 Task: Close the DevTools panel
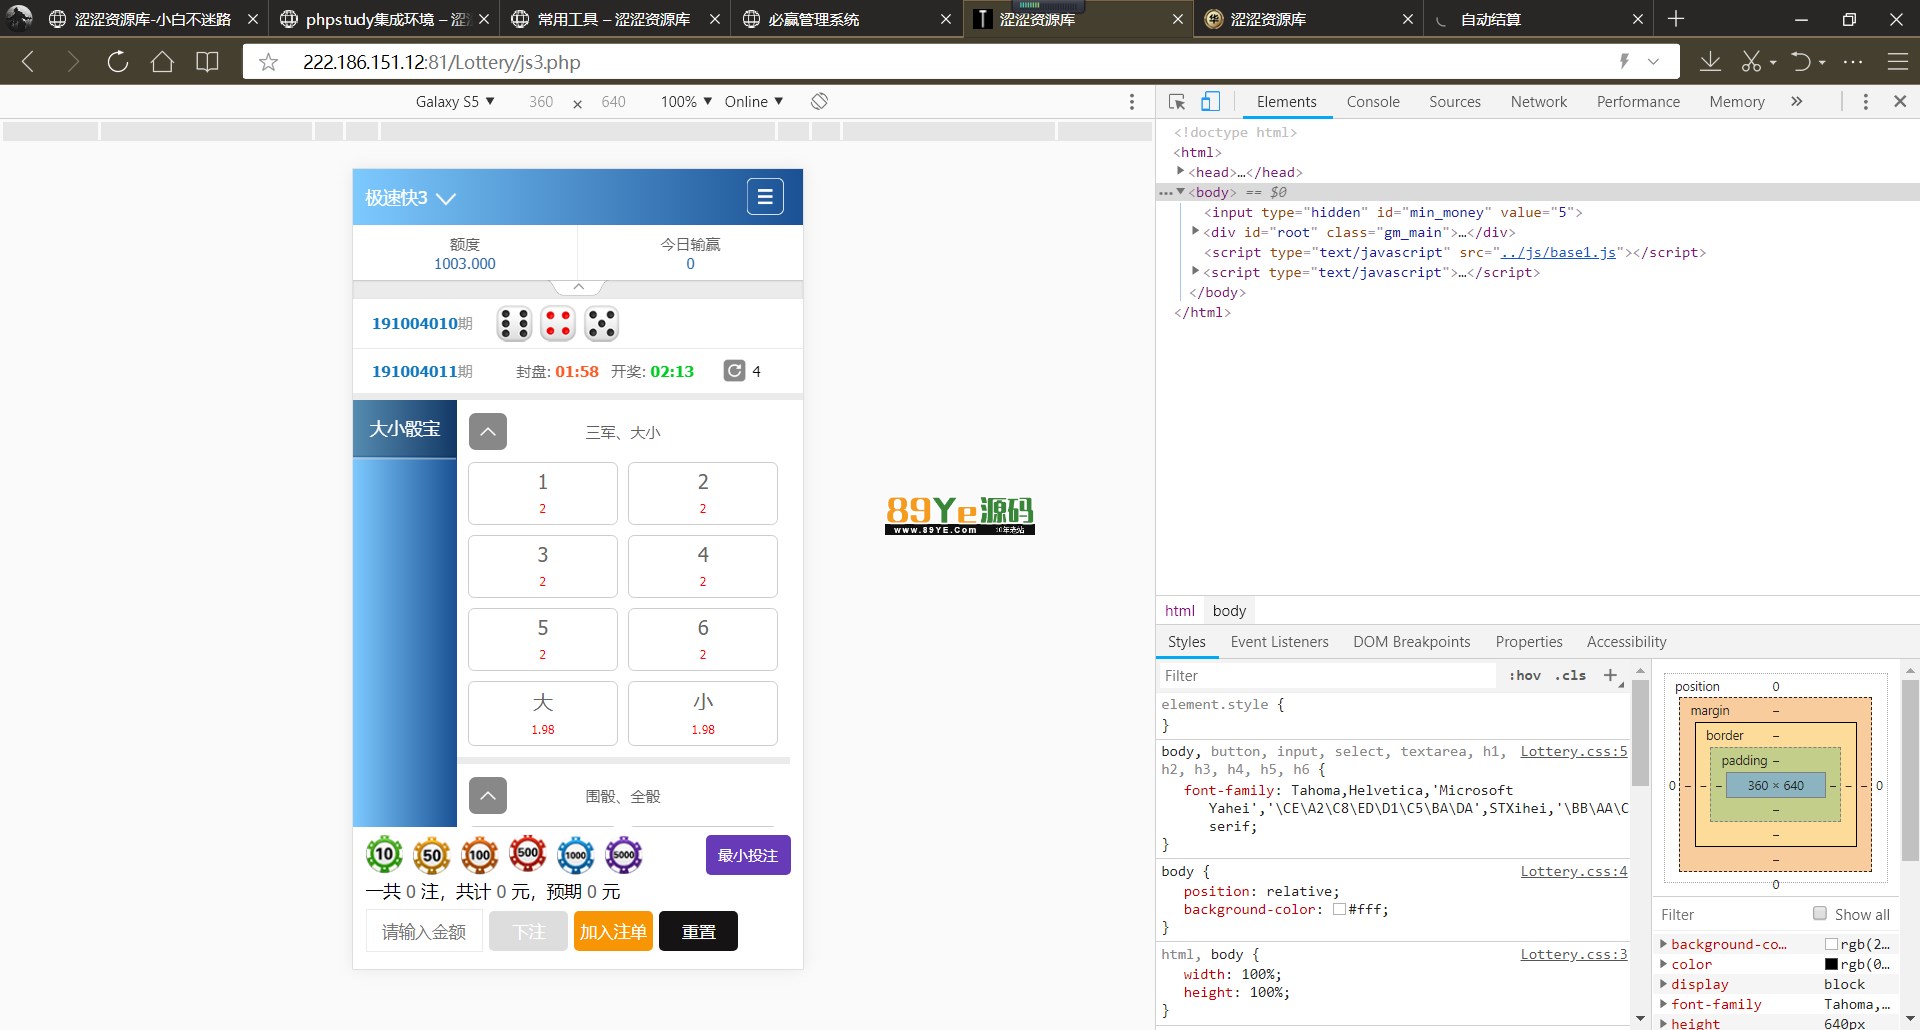pyautogui.click(x=1900, y=101)
